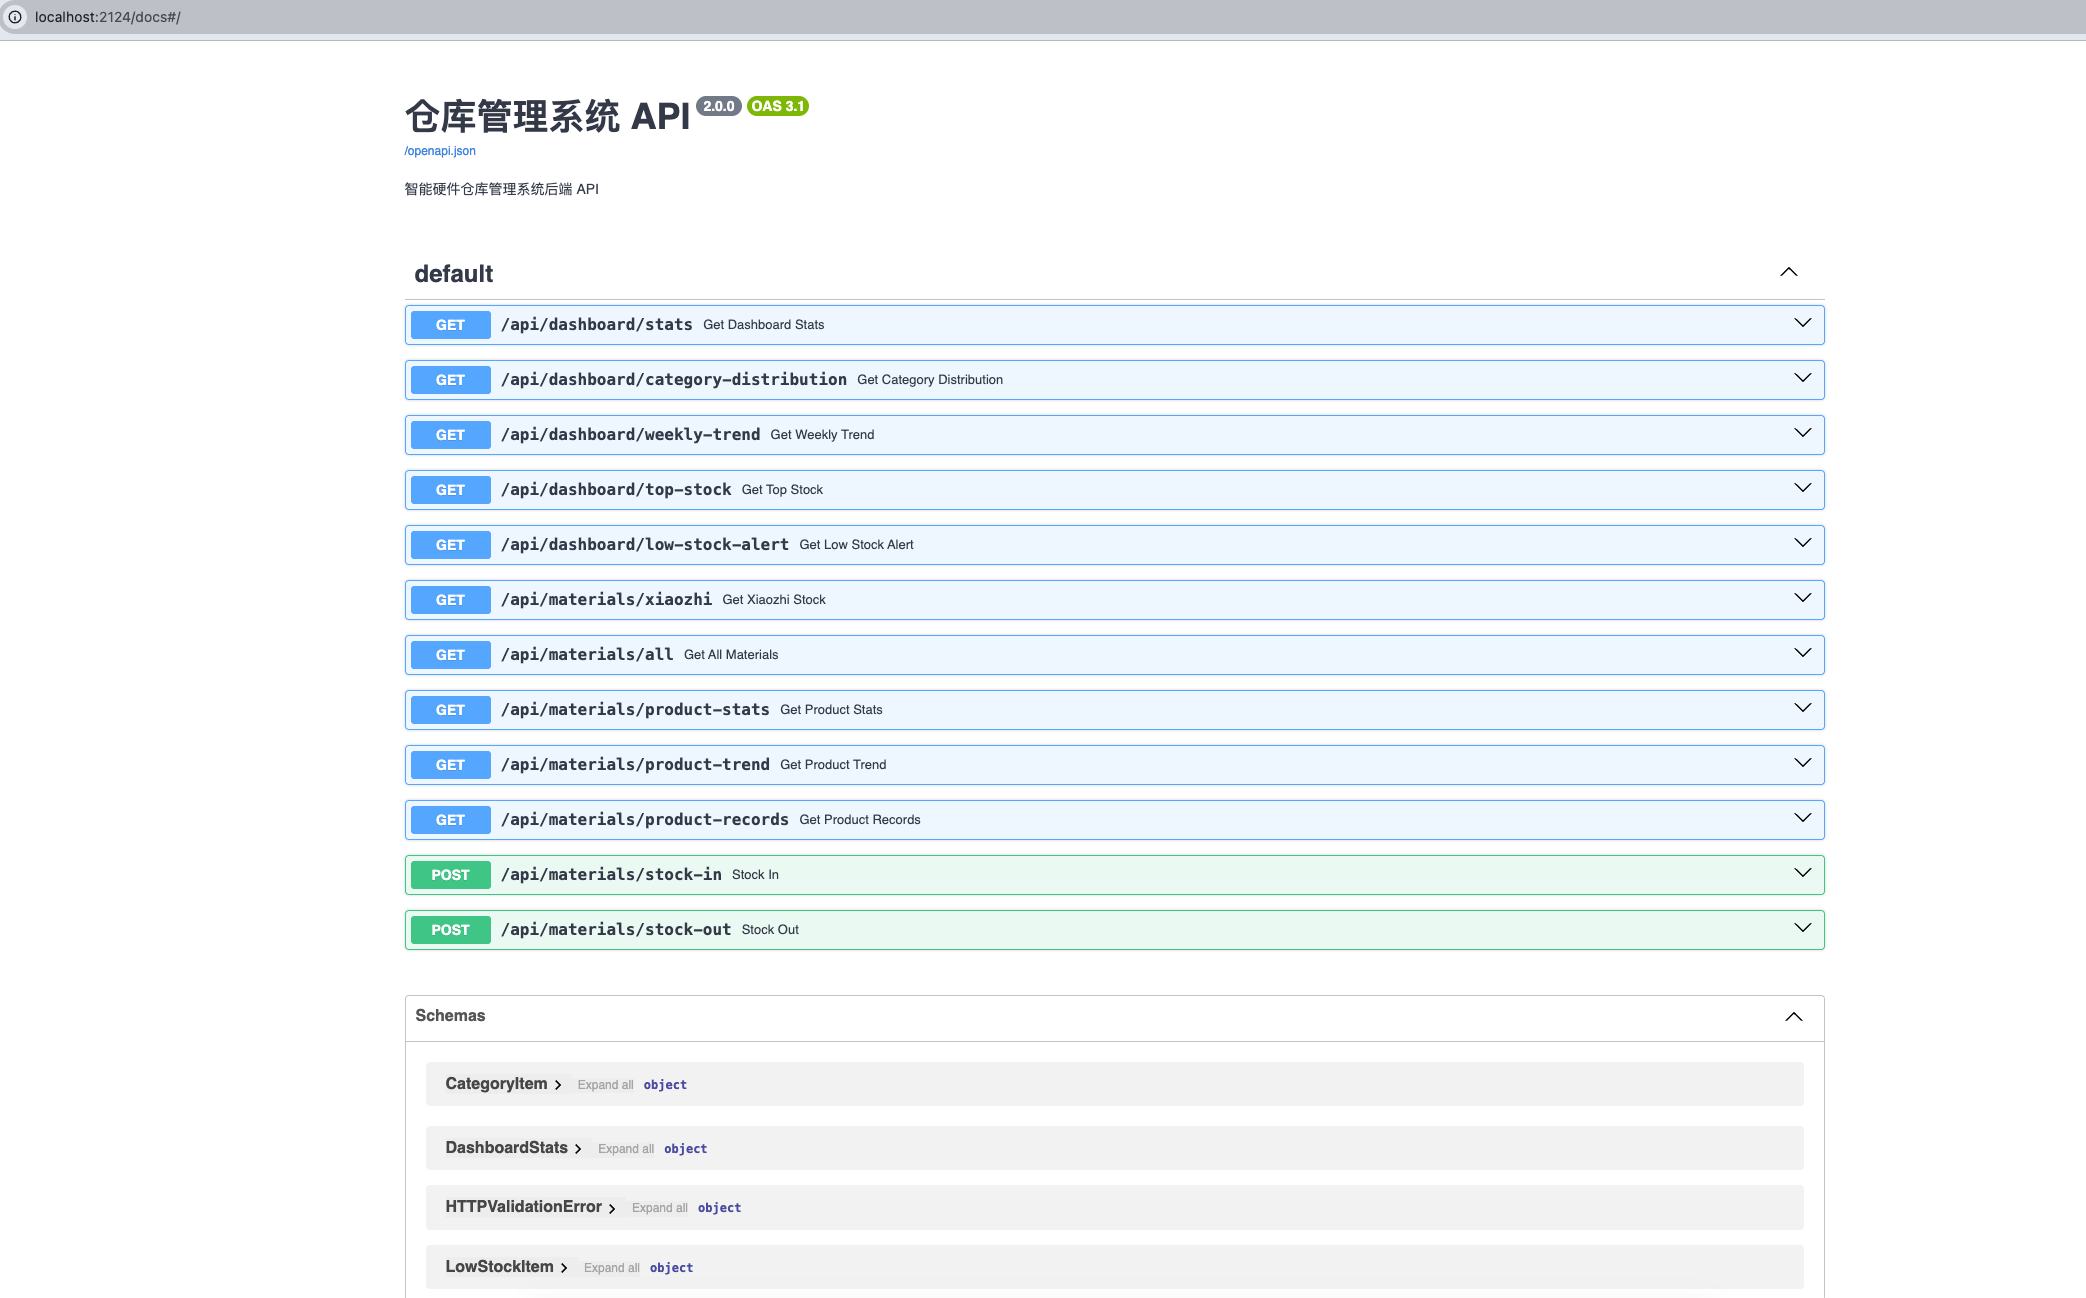Click the site info icon in address bar
The height and width of the screenshot is (1298, 2086).
click(x=15, y=17)
